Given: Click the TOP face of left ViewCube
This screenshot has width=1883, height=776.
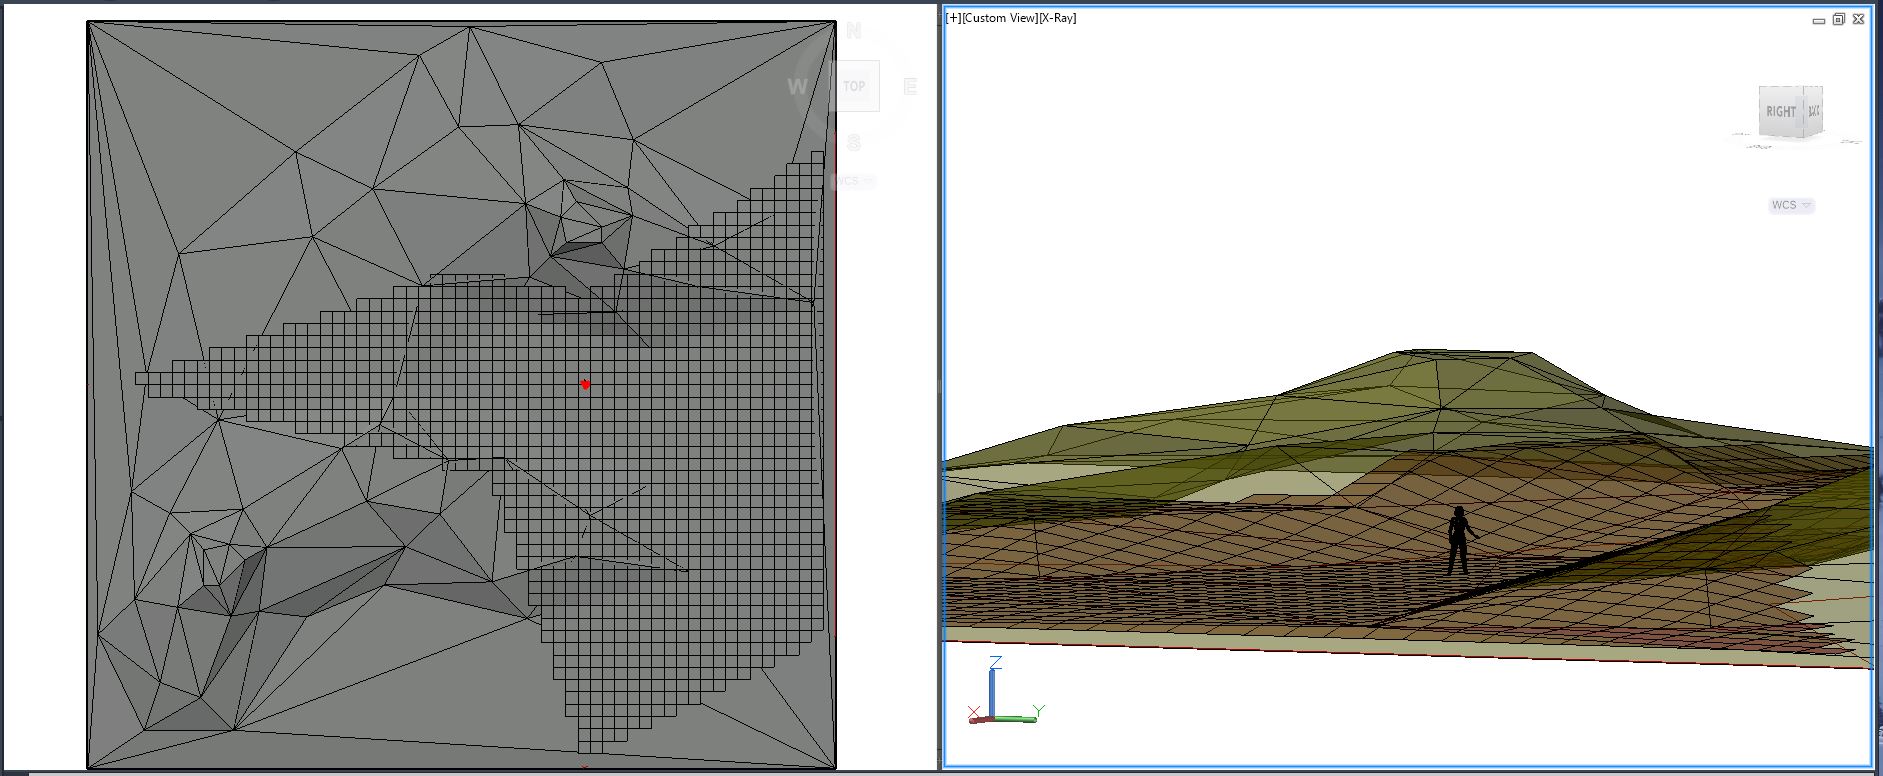Looking at the screenshot, I should tap(854, 86).
